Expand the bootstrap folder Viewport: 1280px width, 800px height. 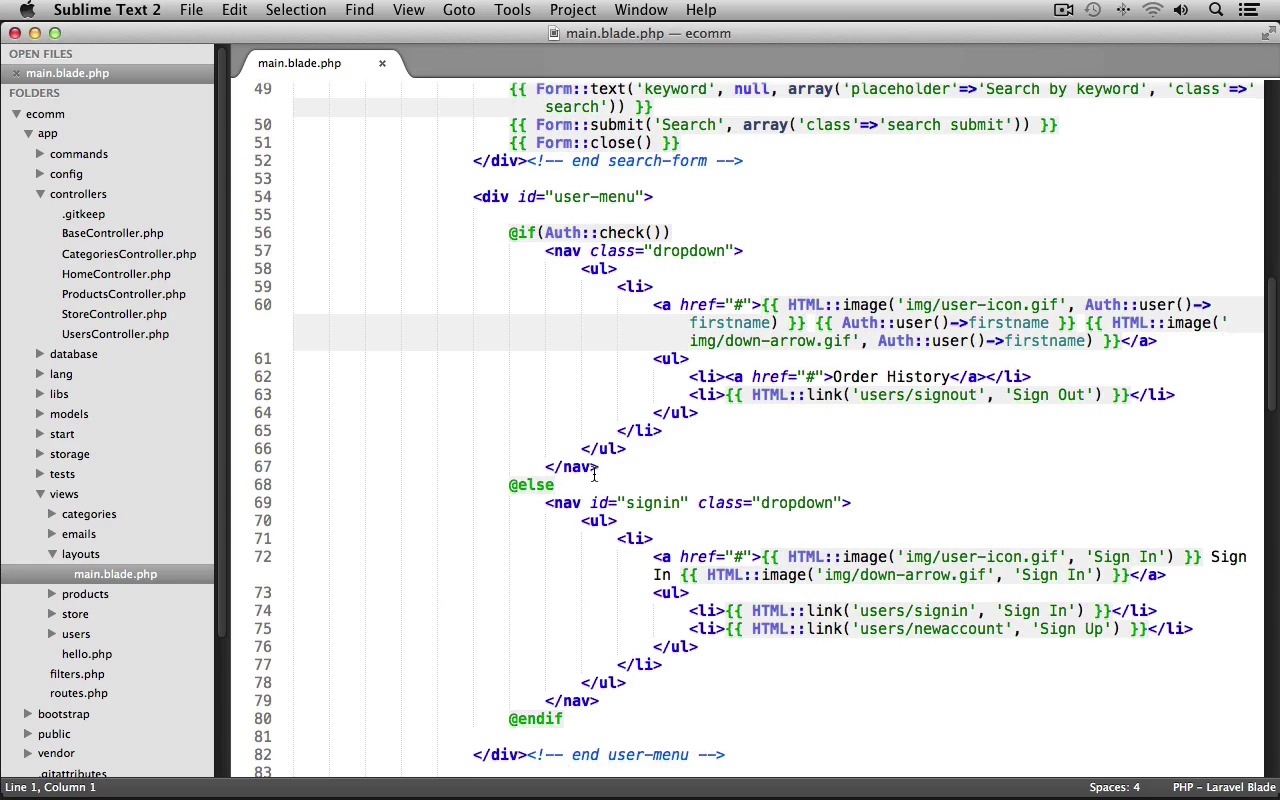[28, 714]
